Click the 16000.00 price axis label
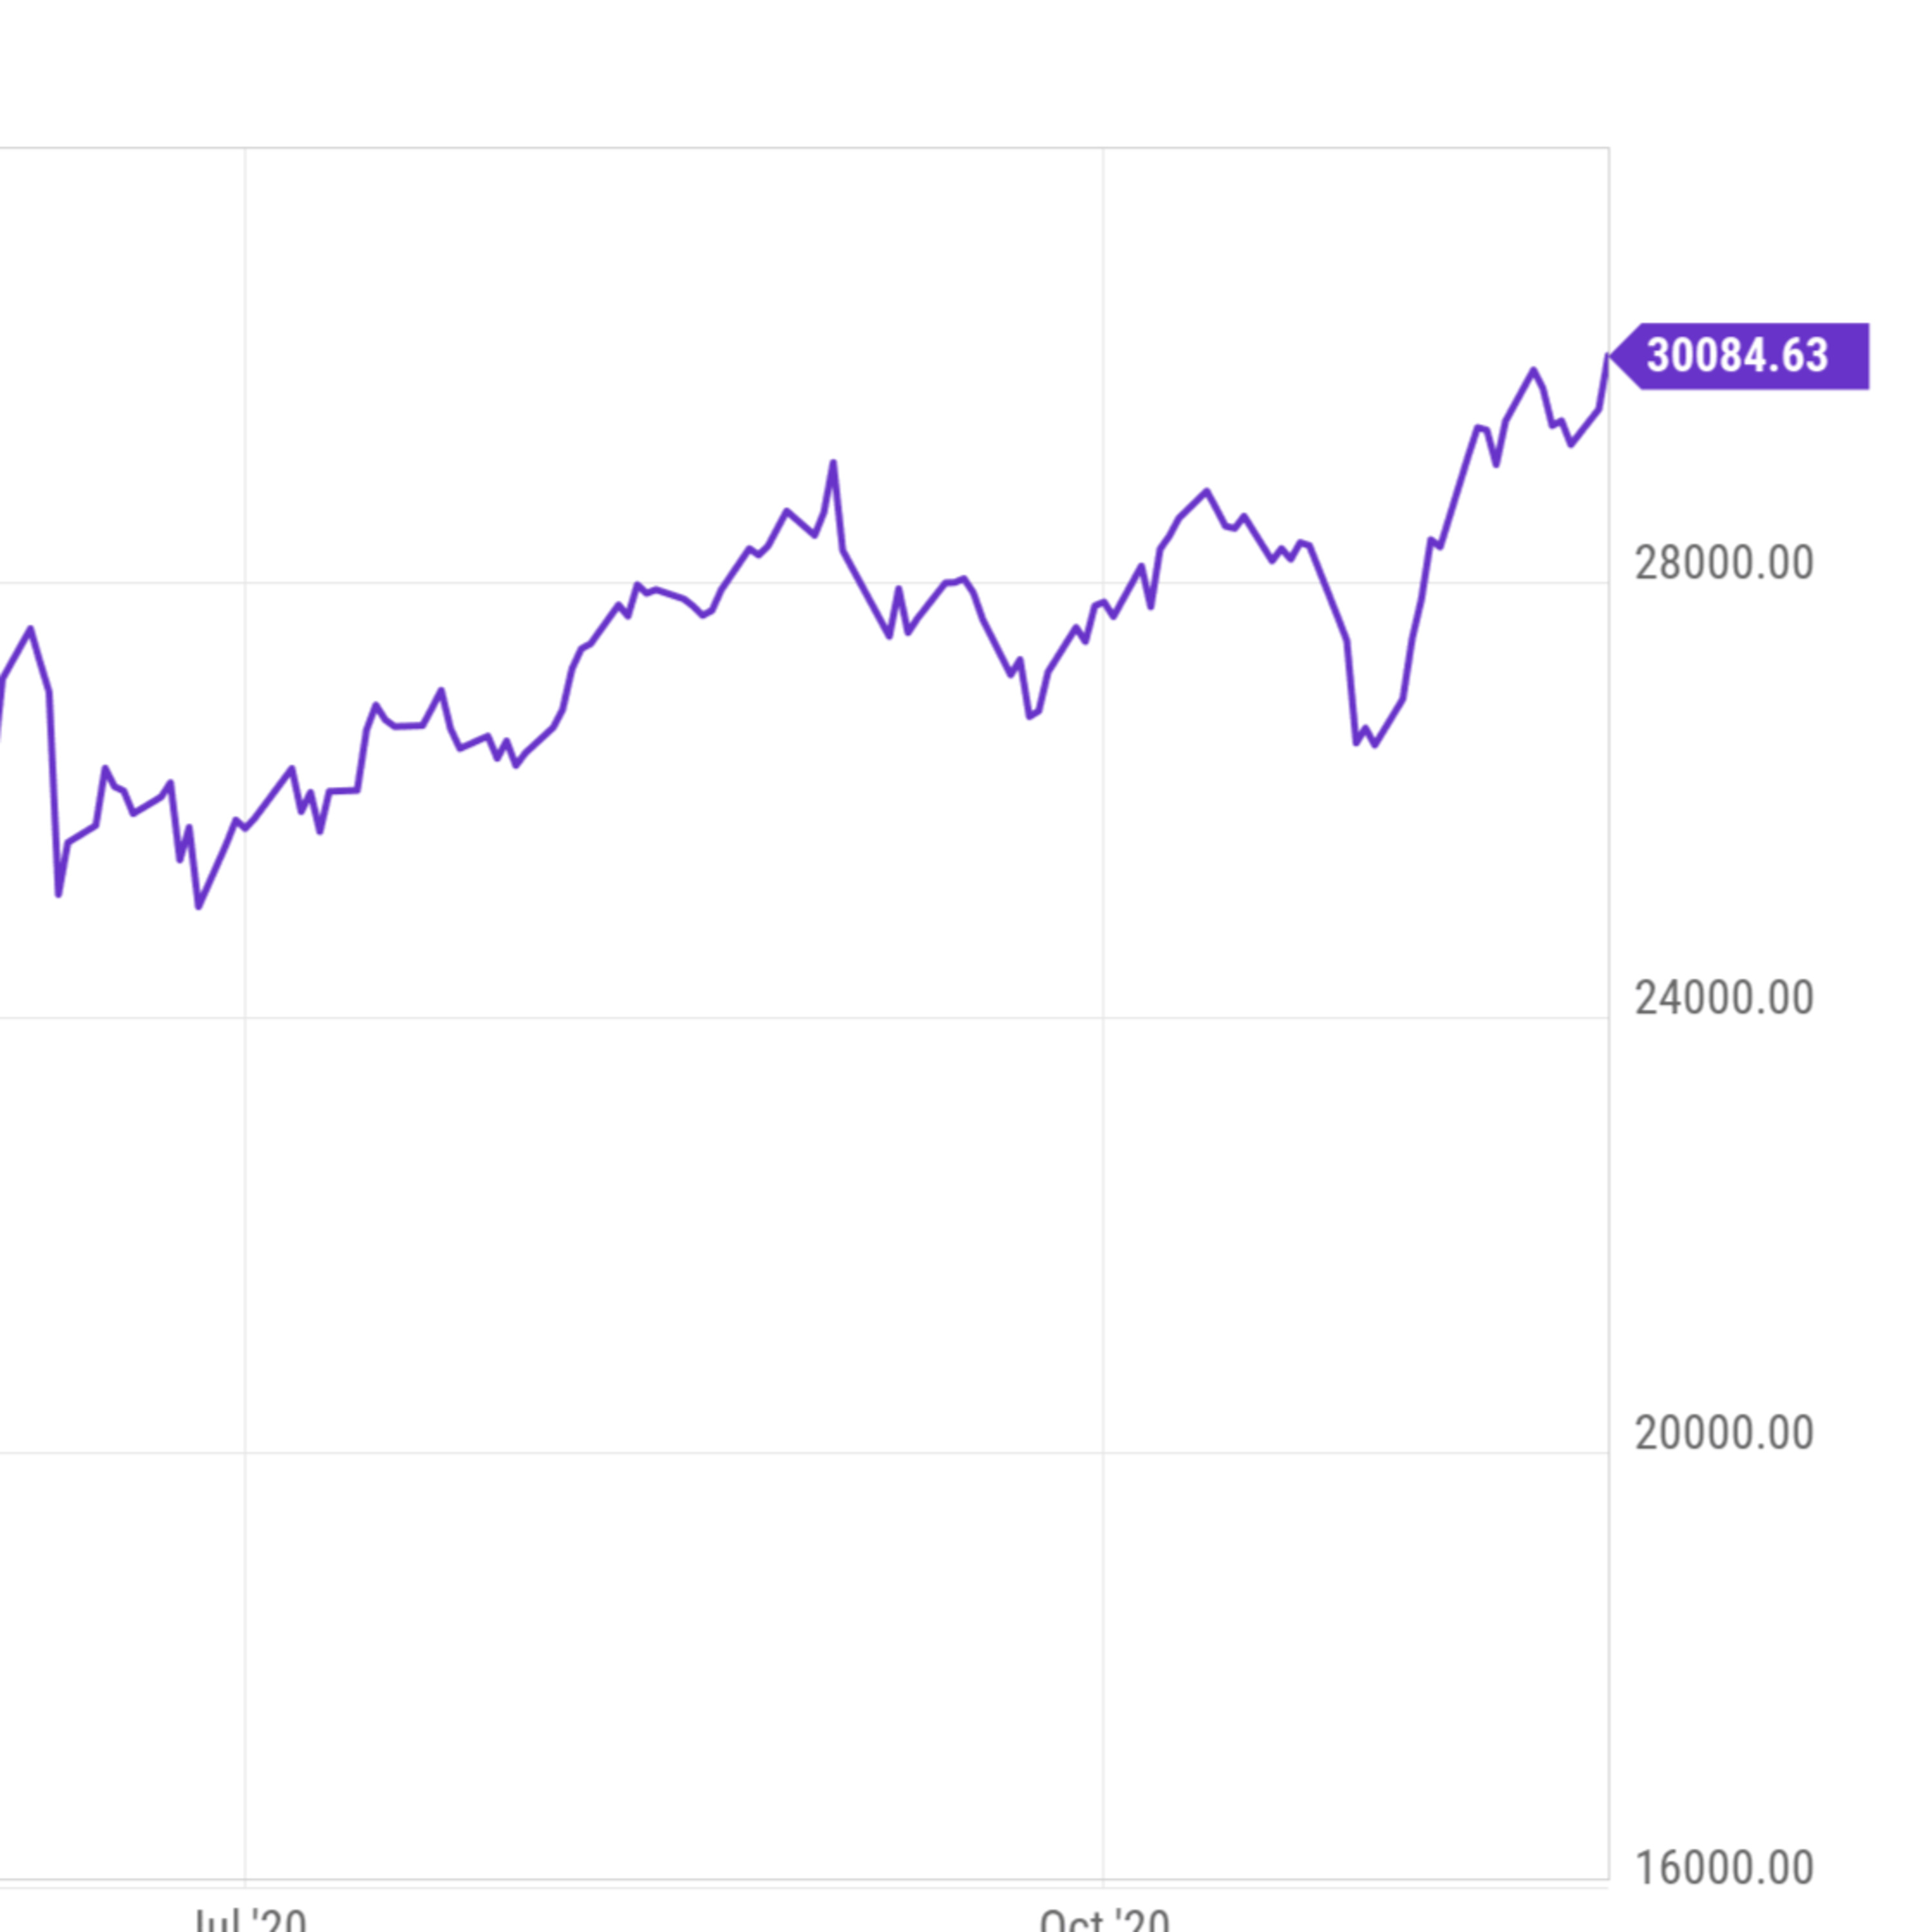This screenshot has width=1932, height=1932. tap(1724, 1868)
